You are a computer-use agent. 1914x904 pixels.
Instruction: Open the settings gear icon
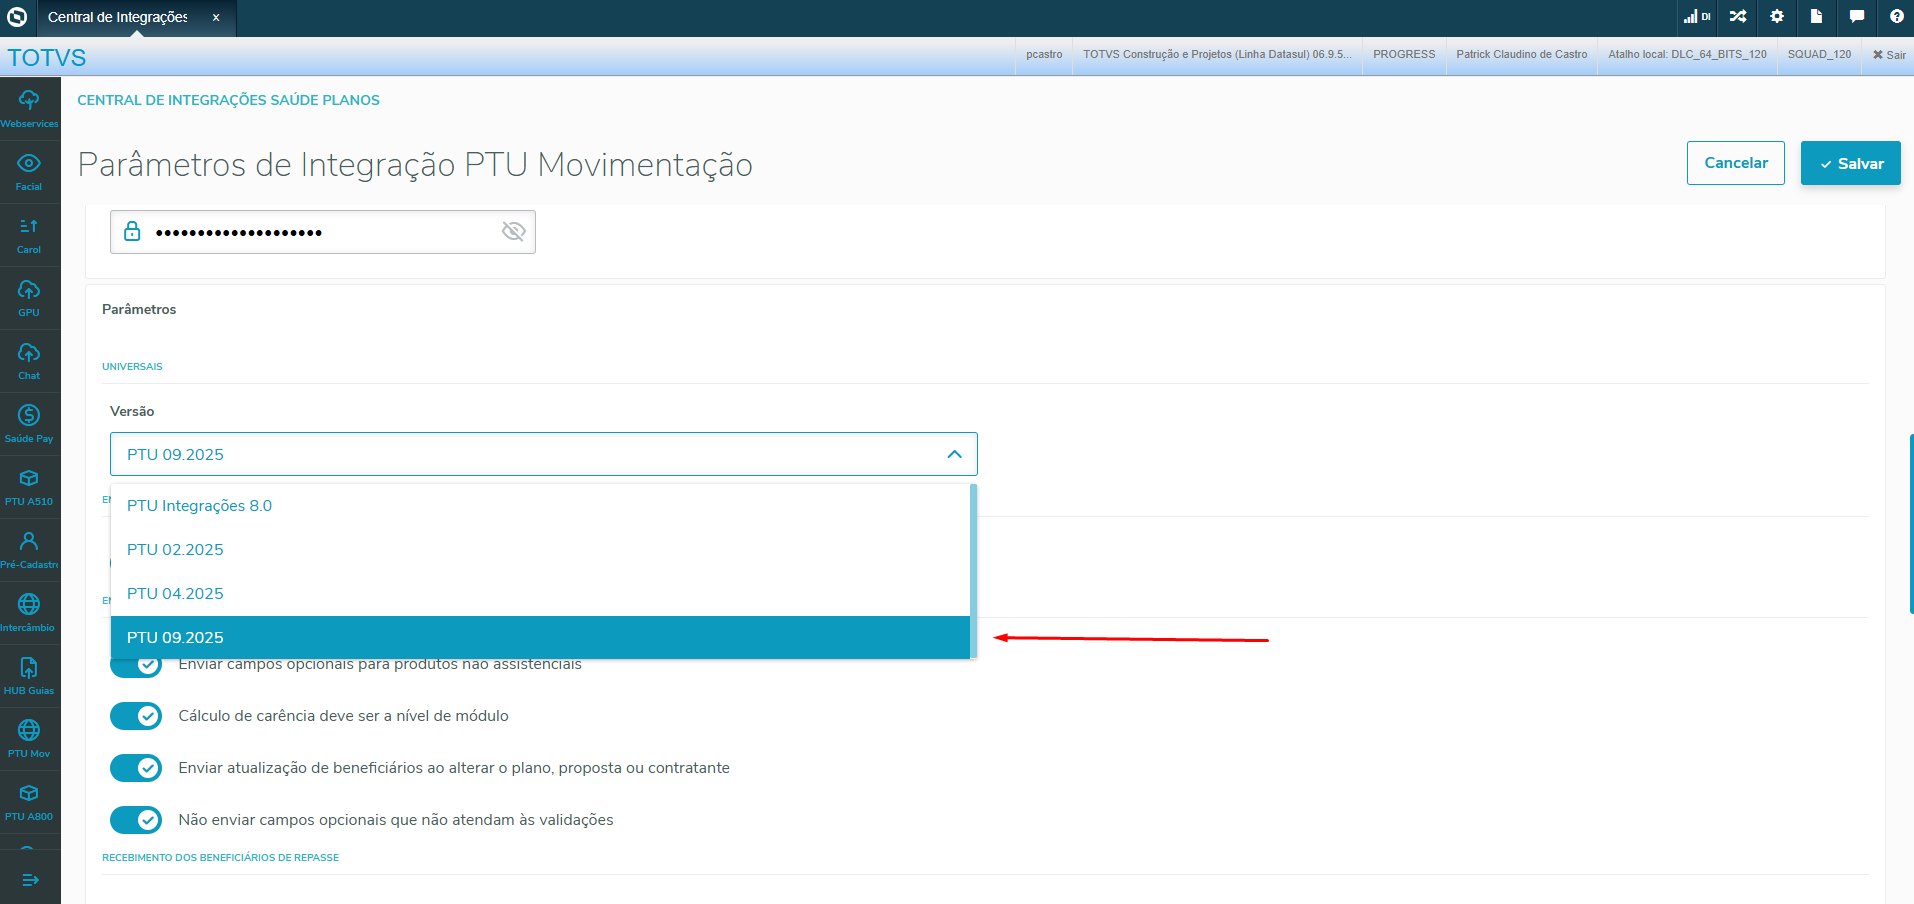click(x=1777, y=17)
